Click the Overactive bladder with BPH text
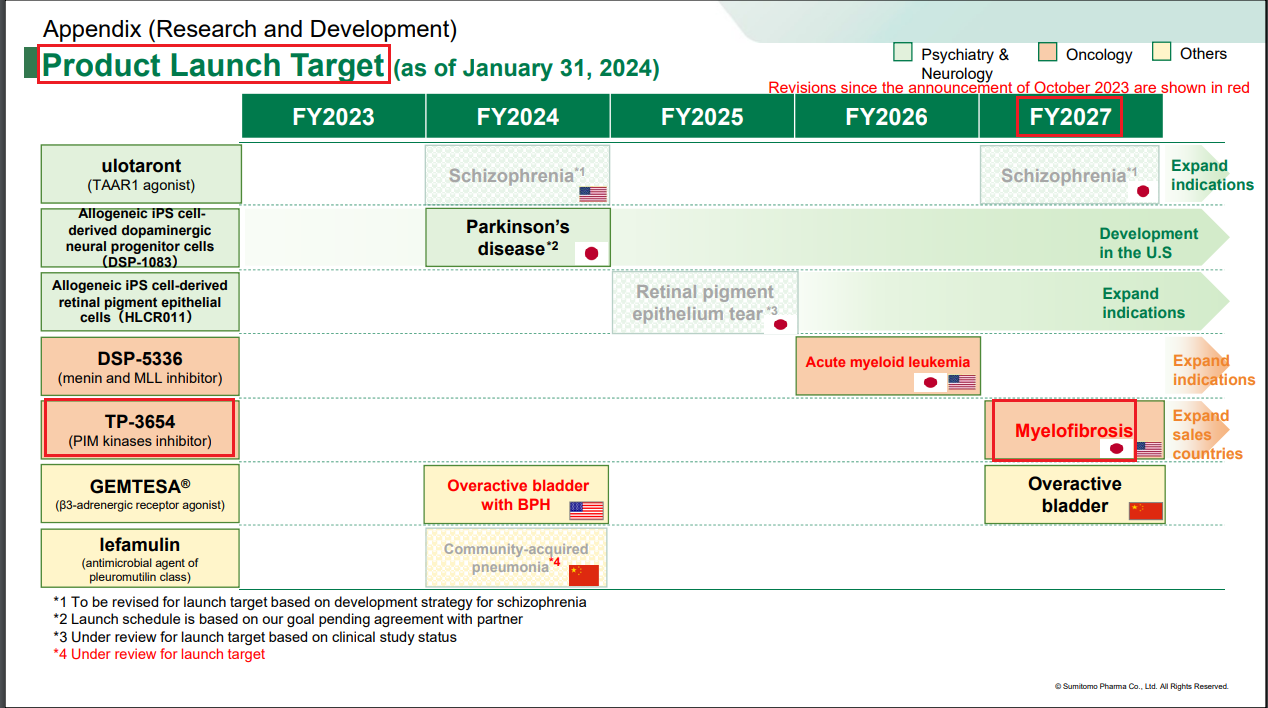1268x708 pixels. click(518, 495)
